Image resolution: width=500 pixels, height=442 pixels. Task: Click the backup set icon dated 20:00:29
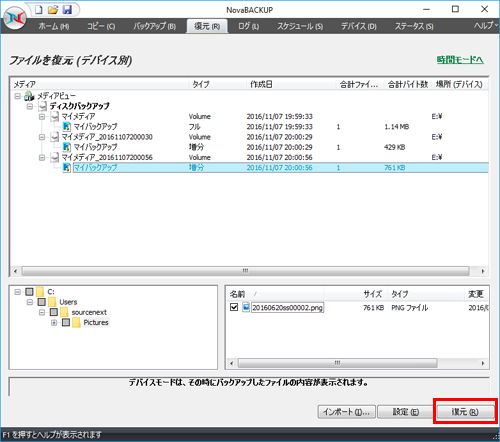pyautogui.click(x=67, y=147)
